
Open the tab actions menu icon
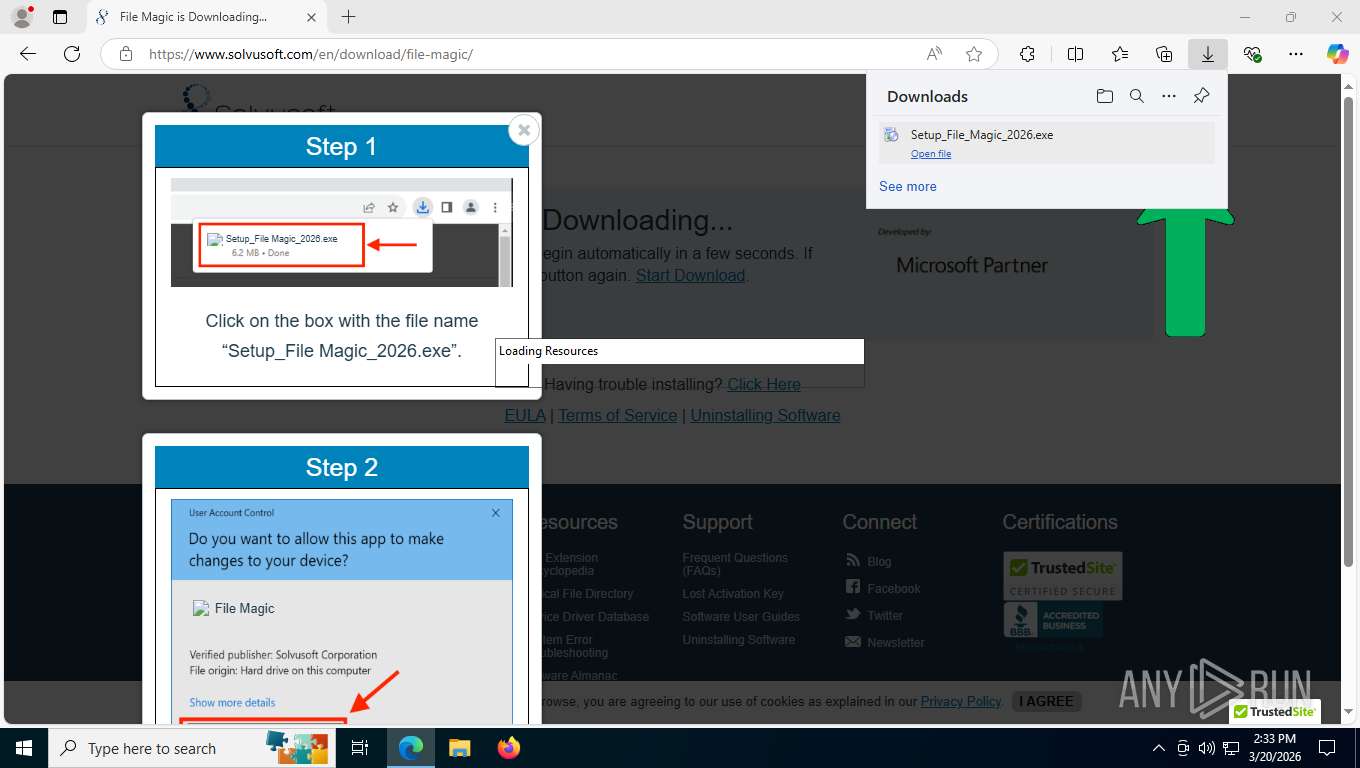[60, 17]
